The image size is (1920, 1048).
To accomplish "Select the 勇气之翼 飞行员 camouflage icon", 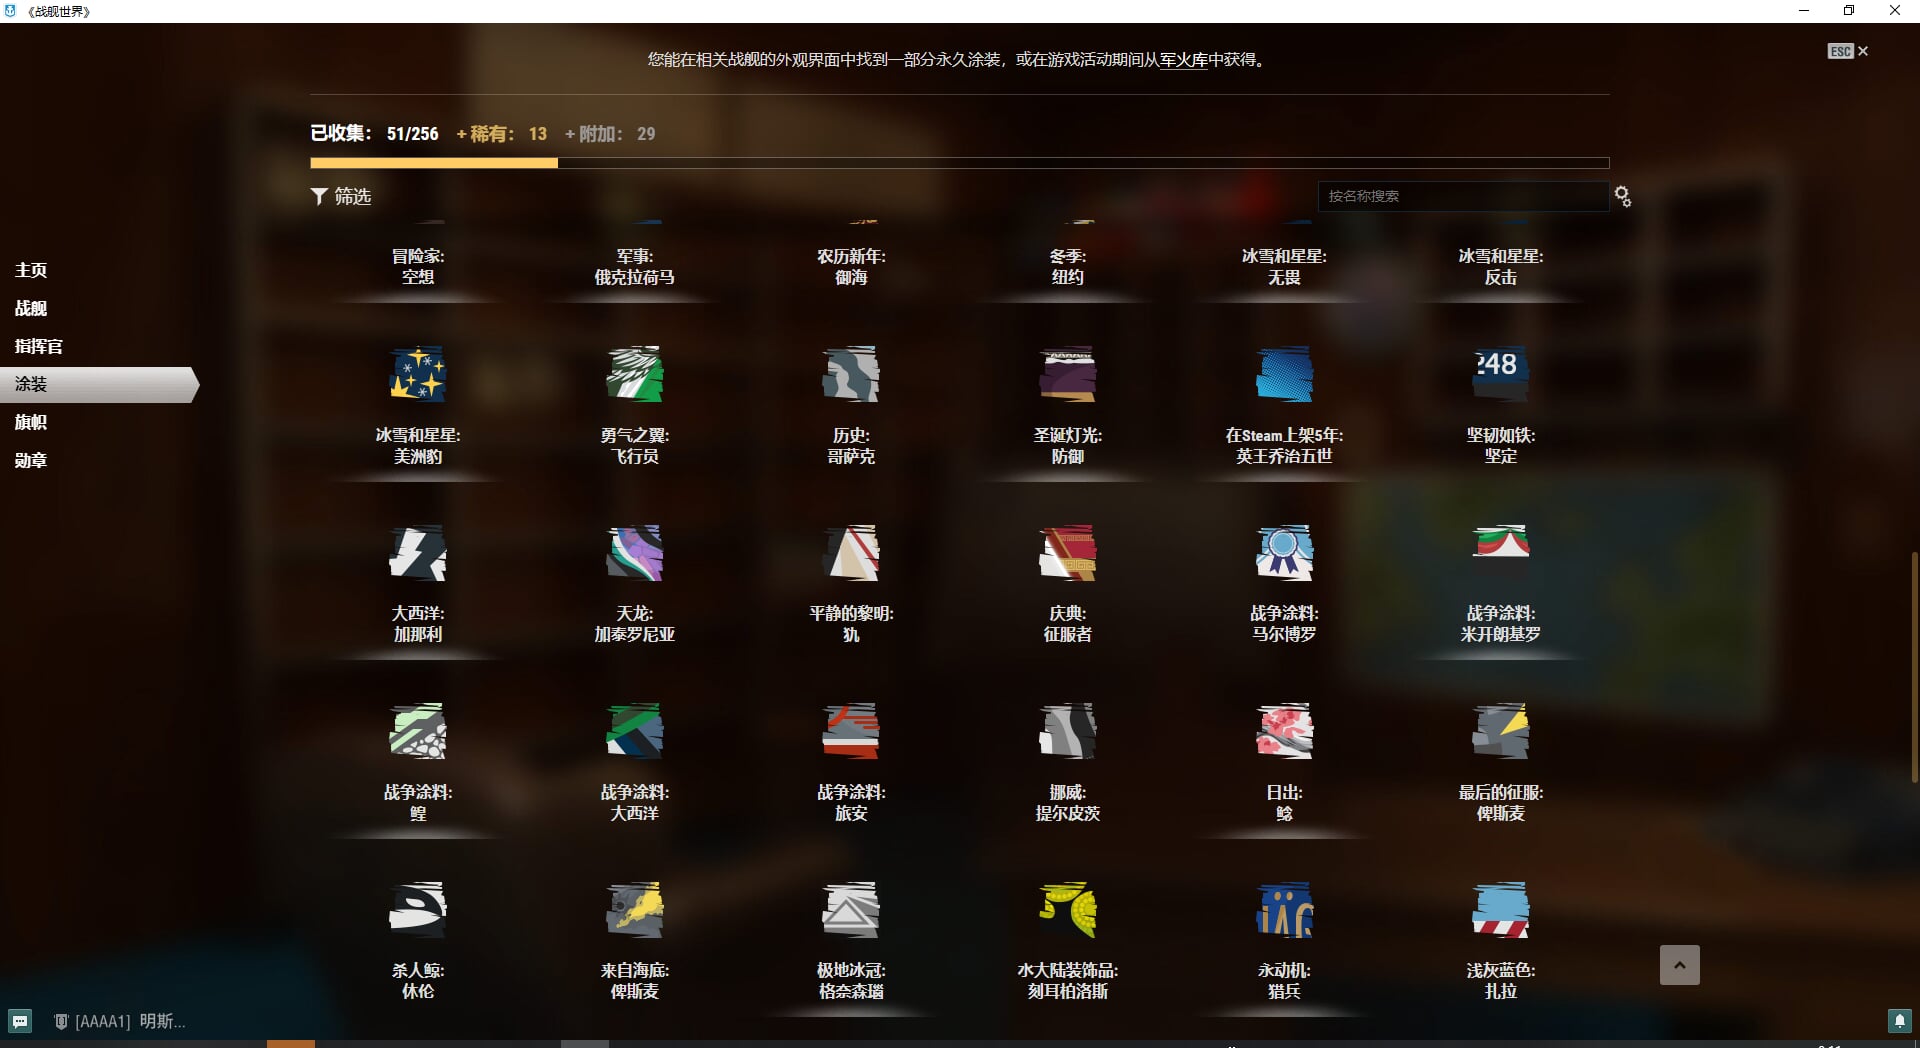I will point(634,374).
